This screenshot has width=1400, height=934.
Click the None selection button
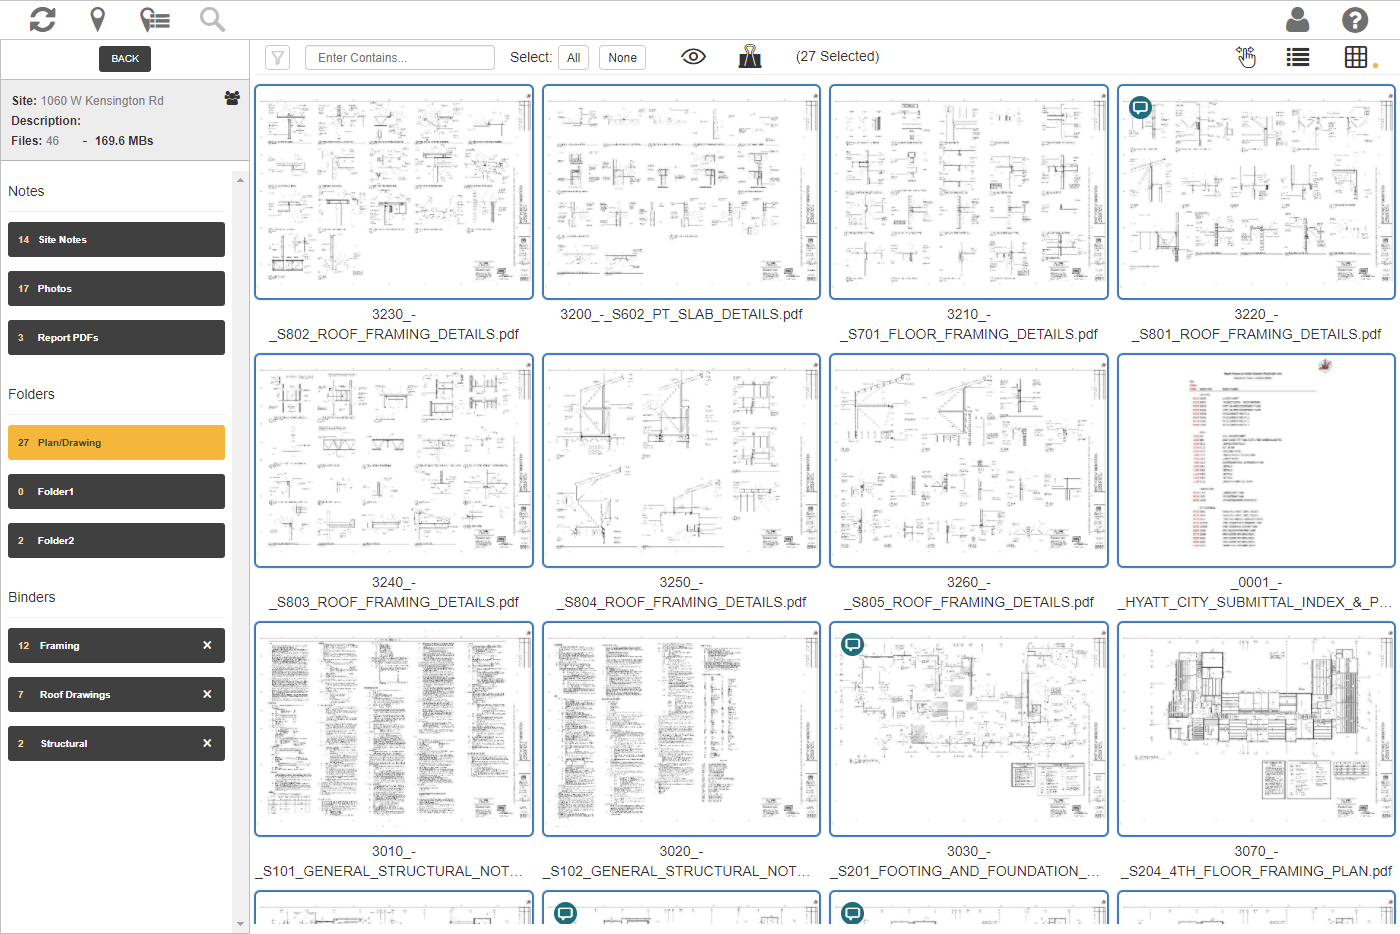tap(622, 58)
